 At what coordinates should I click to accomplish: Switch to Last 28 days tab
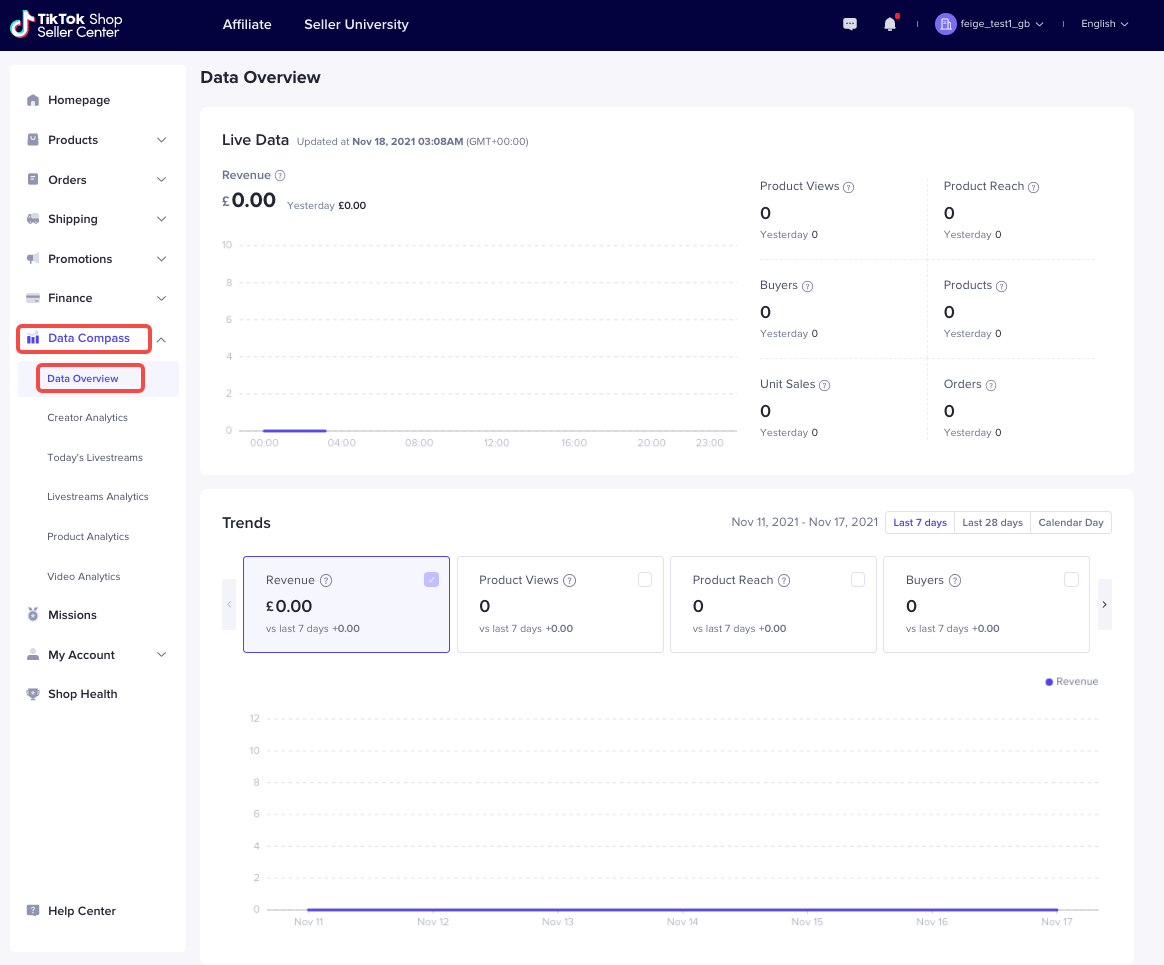(x=992, y=523)
